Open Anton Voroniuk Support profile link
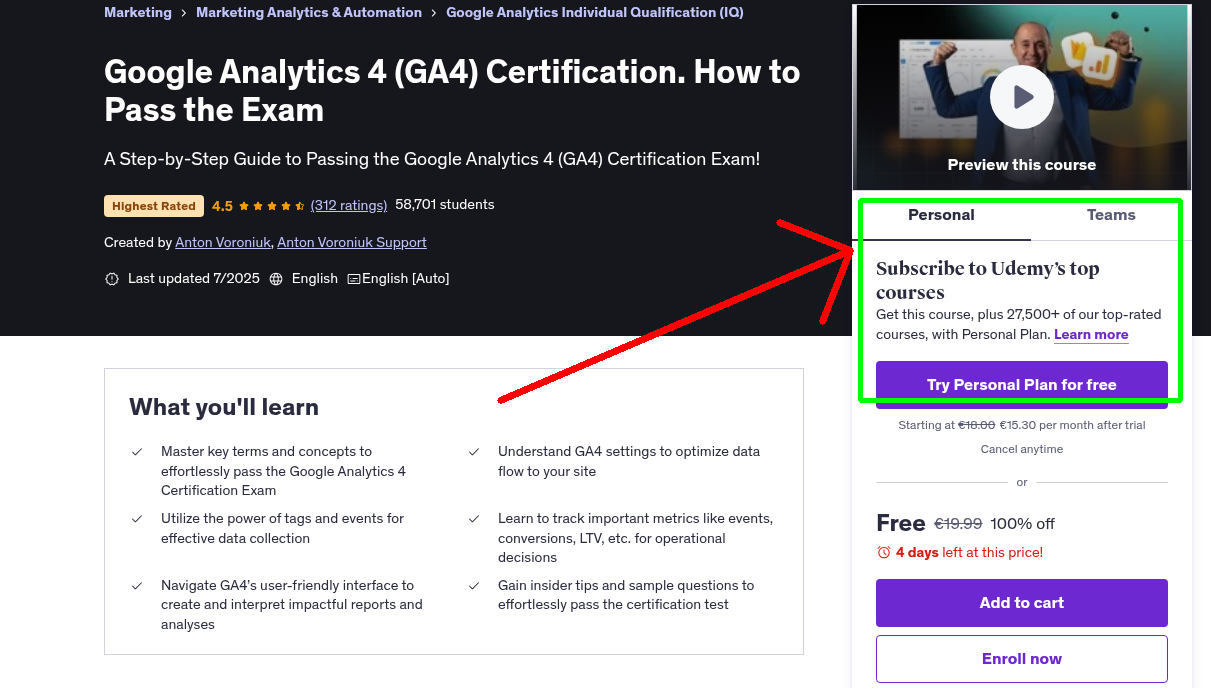The image size is (1211, 688). [x=352, y=242]
